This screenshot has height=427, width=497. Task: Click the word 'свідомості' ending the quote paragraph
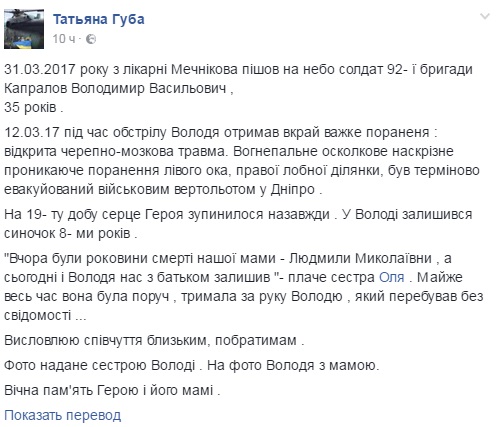37,315
